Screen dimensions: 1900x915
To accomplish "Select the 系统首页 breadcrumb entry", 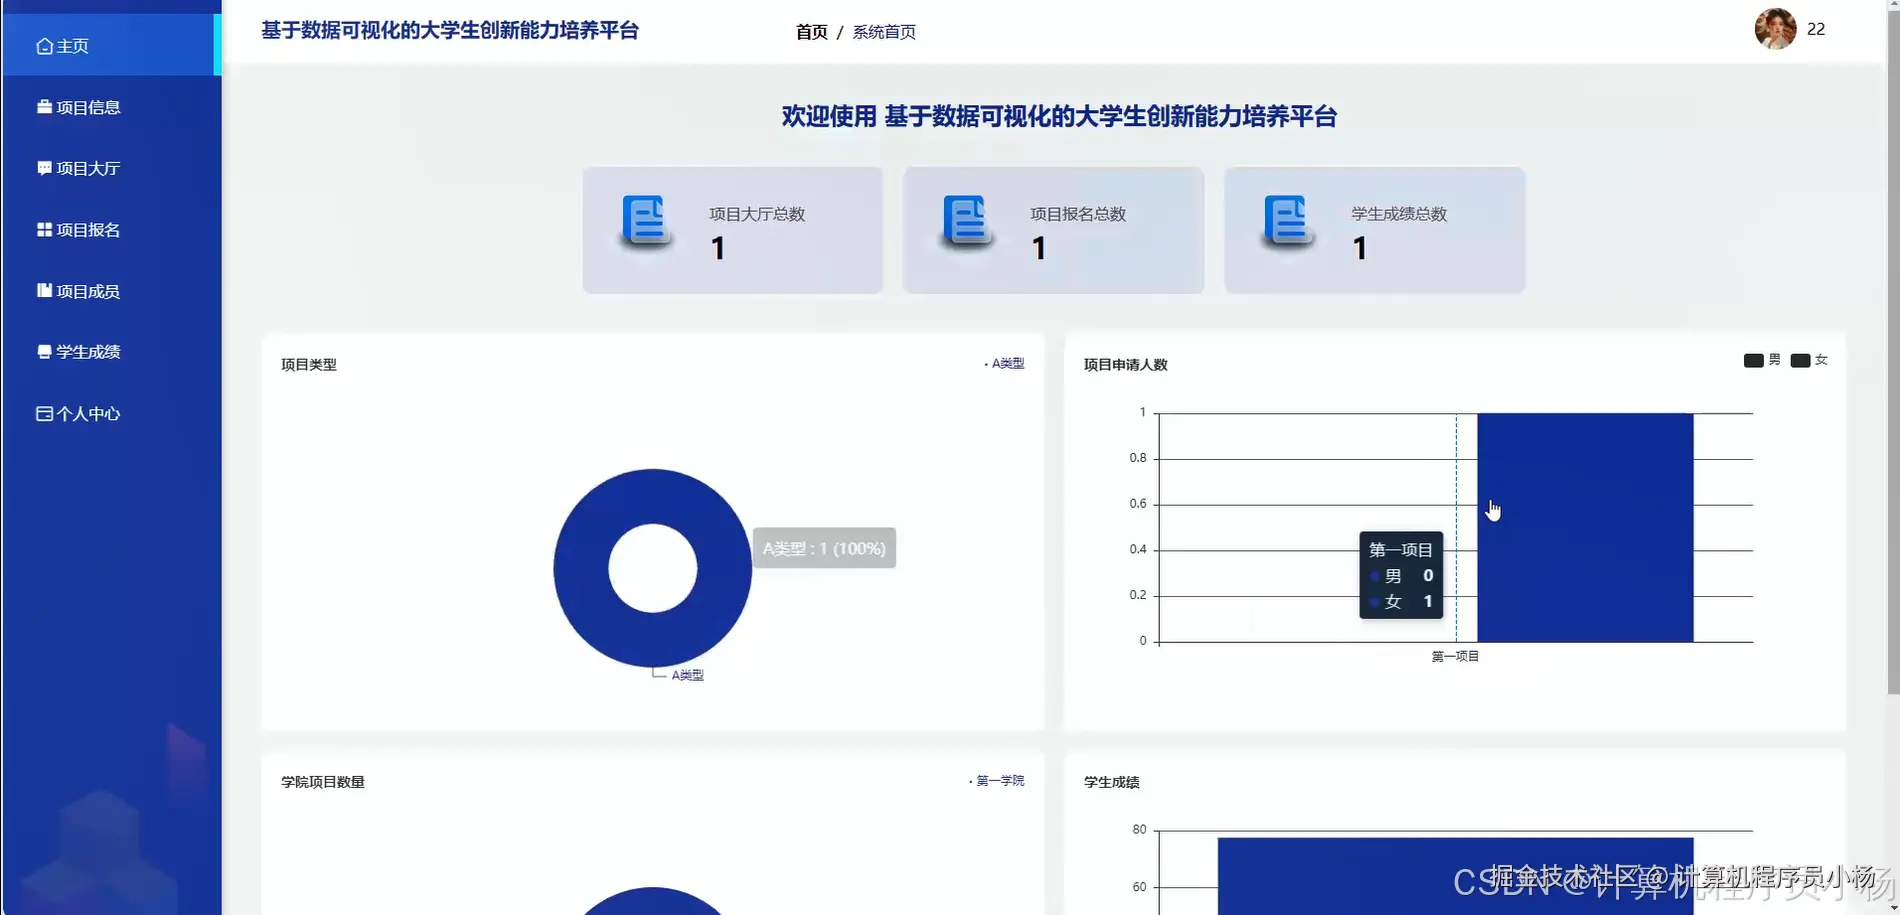I will pos(884,32).
